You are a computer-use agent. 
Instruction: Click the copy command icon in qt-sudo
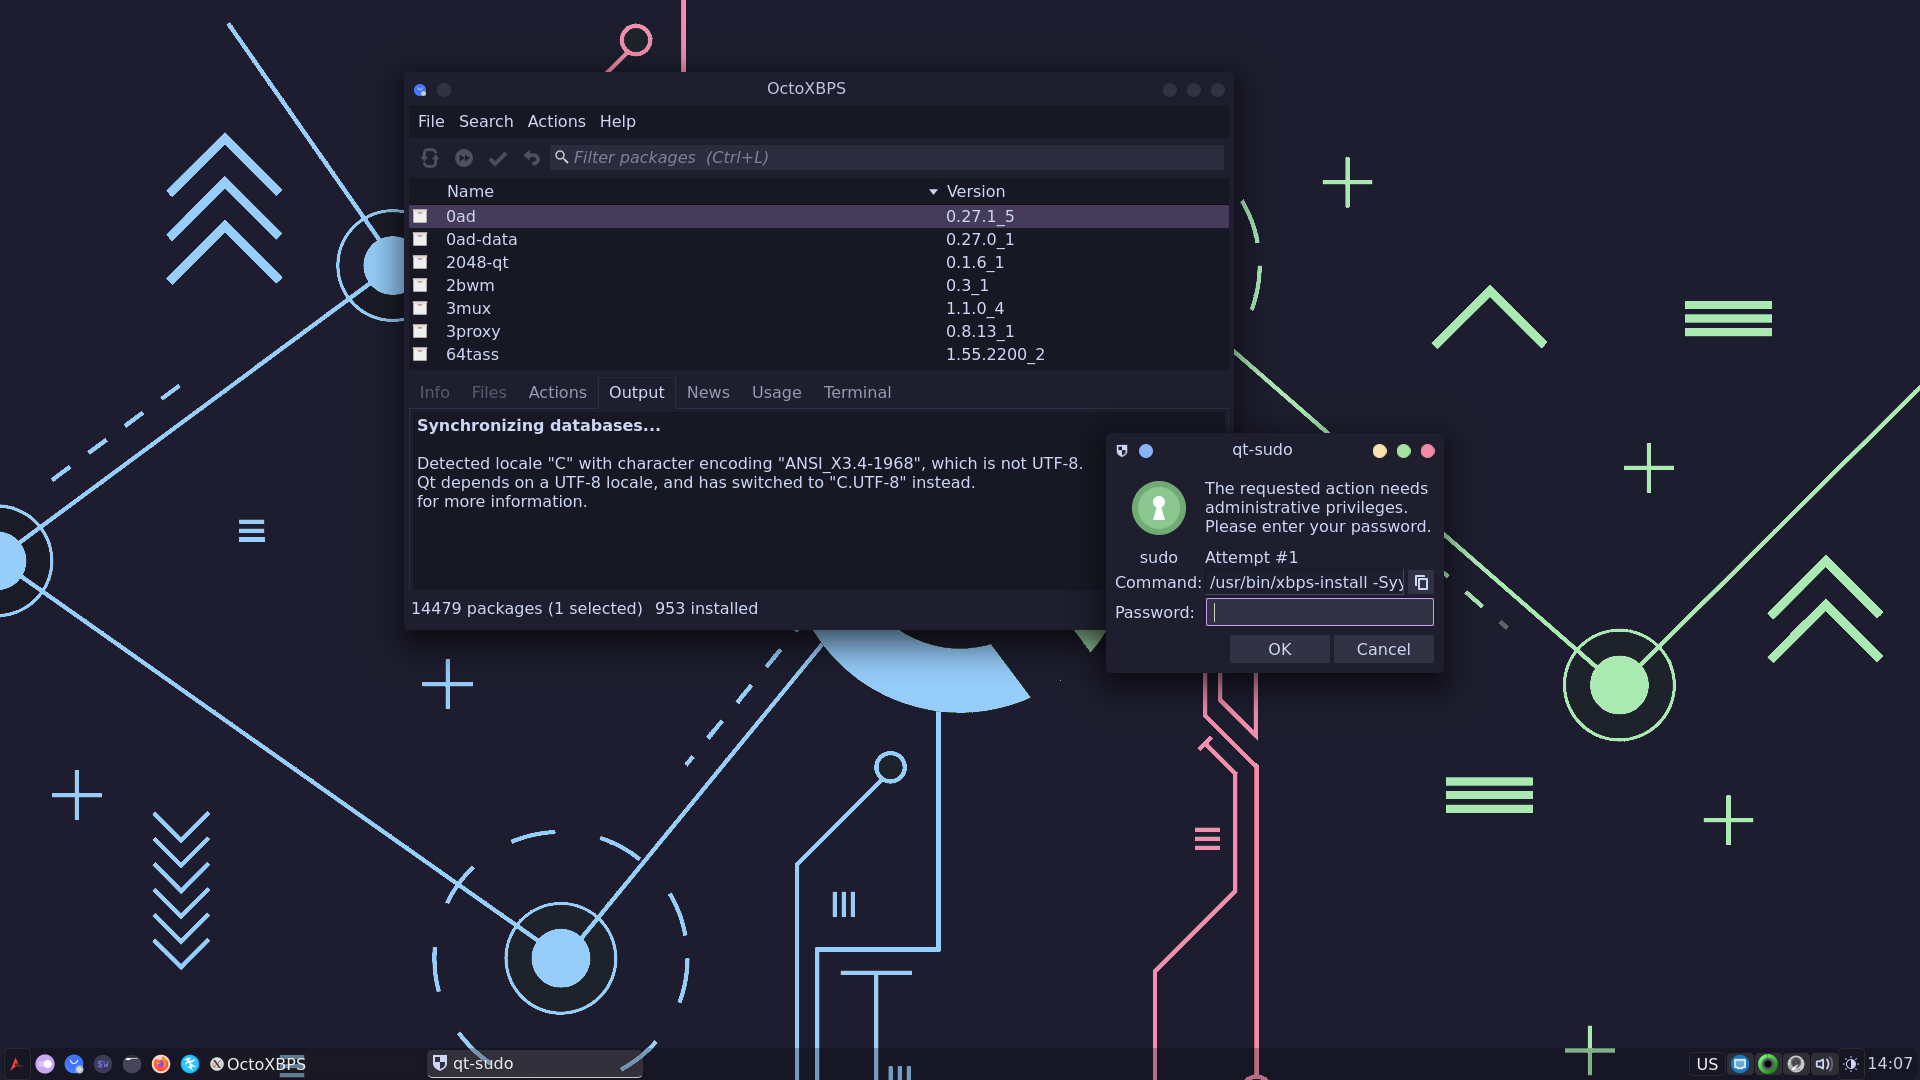[1421, 582]
